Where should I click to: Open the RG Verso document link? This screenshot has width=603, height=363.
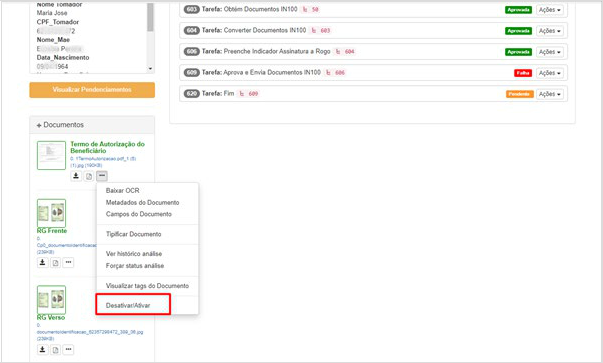(51, 318)
